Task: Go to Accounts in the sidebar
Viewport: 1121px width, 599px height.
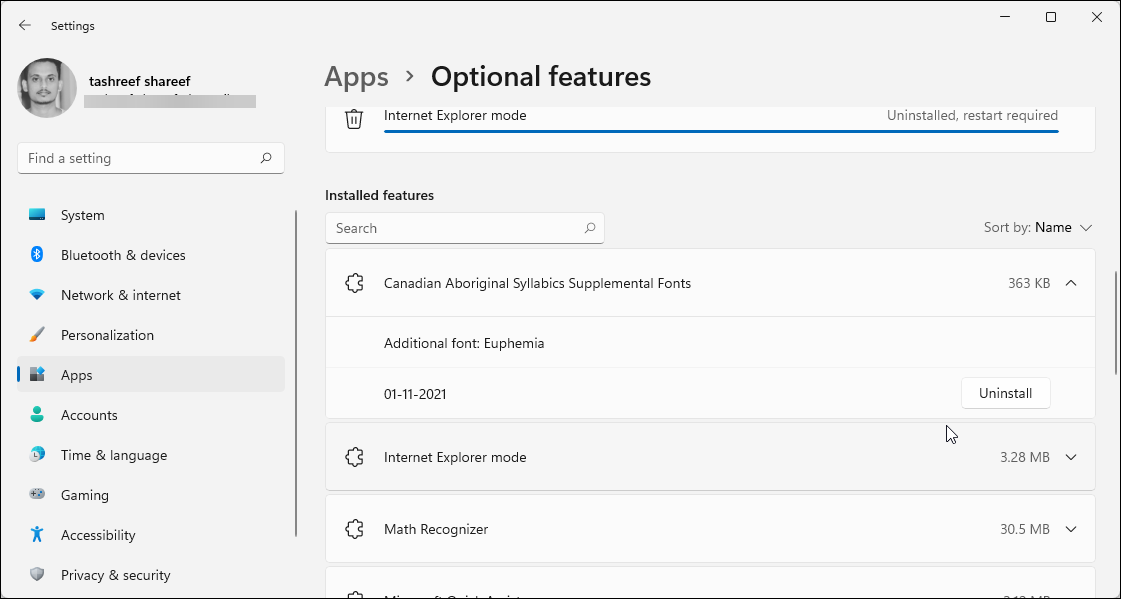Action: coord(89,415)
